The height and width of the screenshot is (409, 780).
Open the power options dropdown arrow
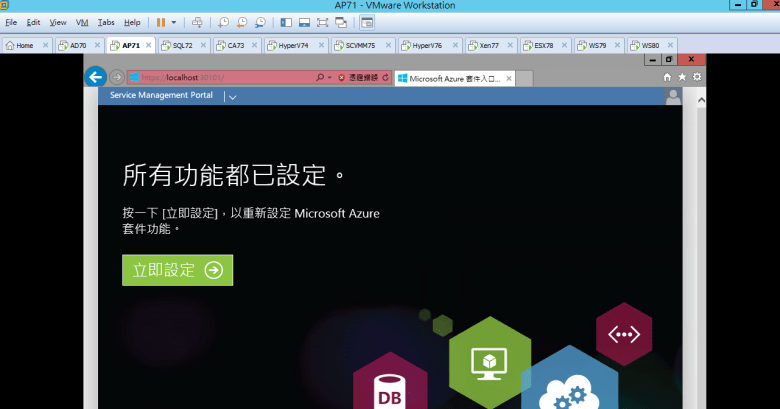[174, 21]
